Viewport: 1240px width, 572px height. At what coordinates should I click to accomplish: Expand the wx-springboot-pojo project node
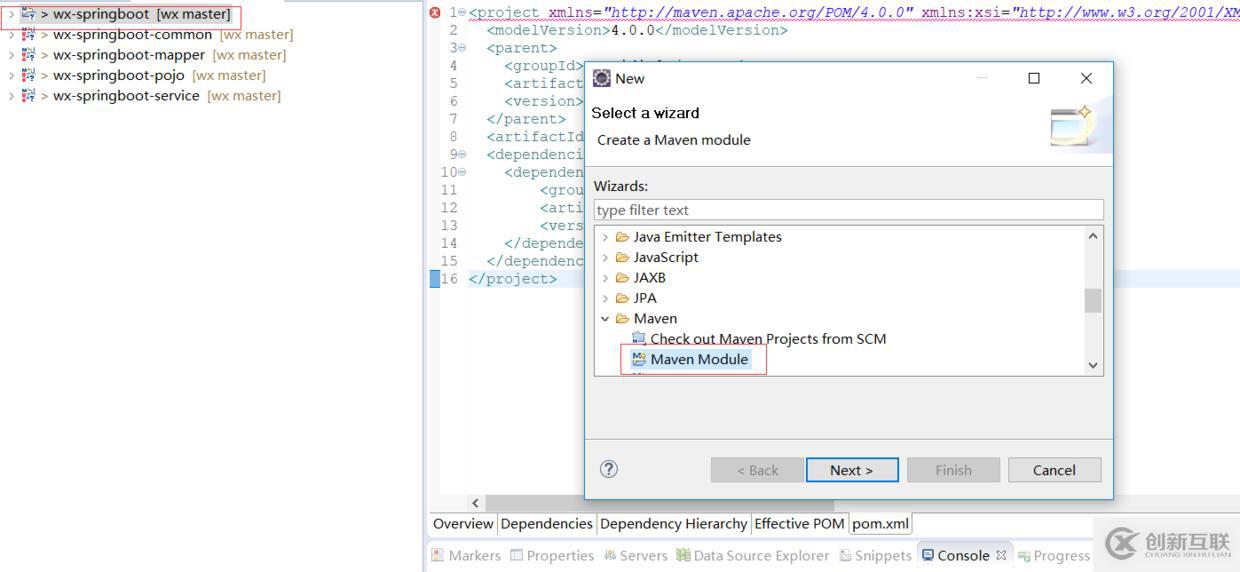(11, 75)
